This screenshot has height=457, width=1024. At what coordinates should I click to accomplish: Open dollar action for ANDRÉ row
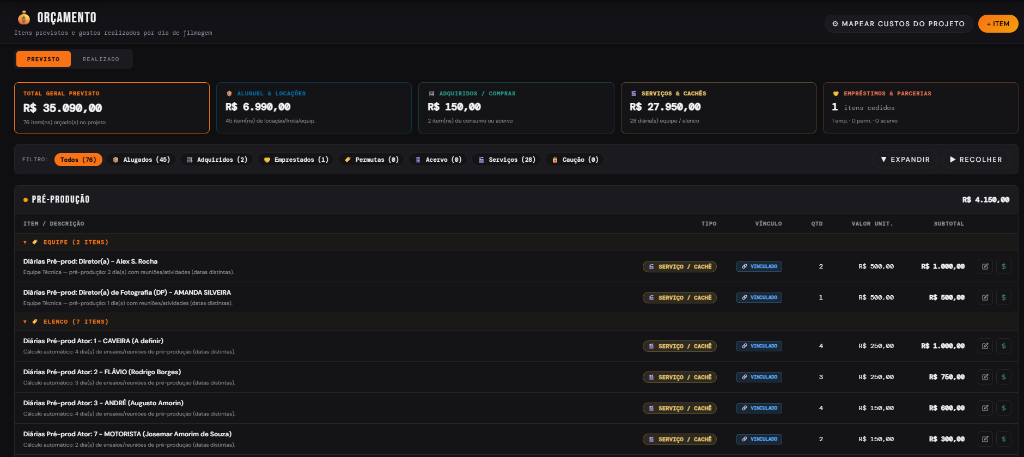click(x=1004, y=408)
